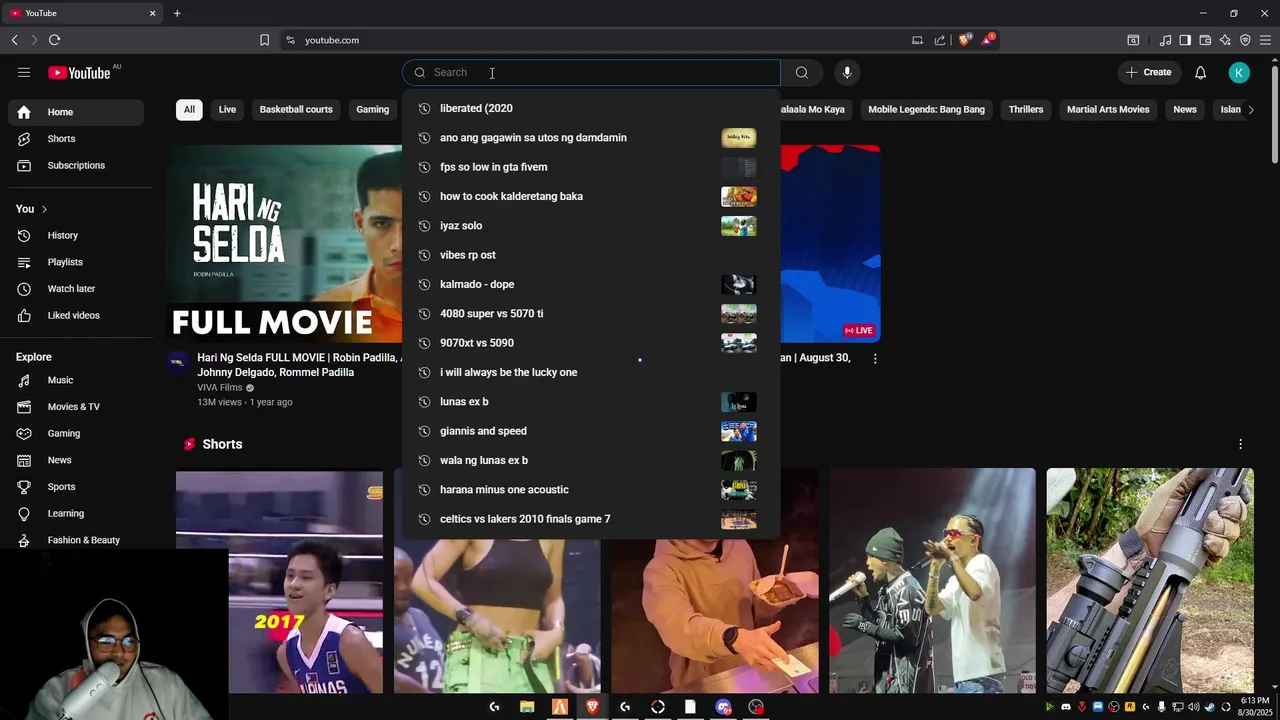Open History in sidebar
1280x720 pixels.
78,235
